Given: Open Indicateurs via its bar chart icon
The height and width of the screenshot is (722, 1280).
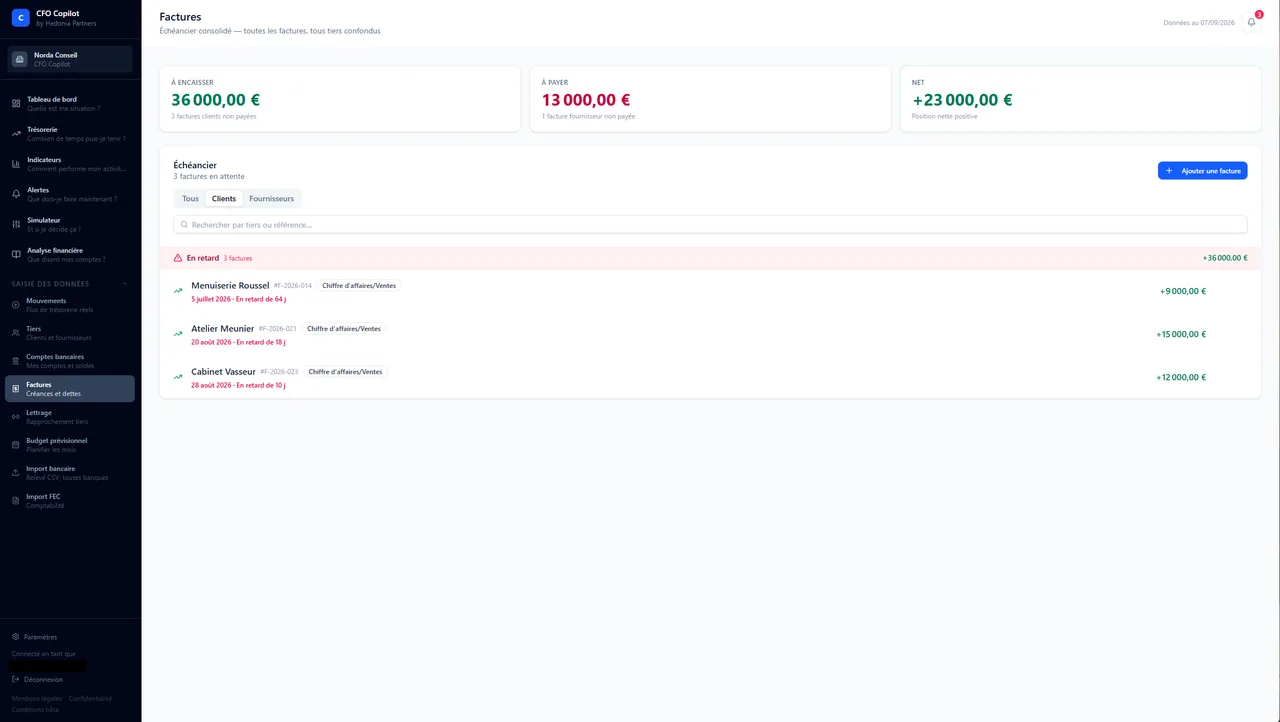Looking at the screenshot, I should (16, 164).
